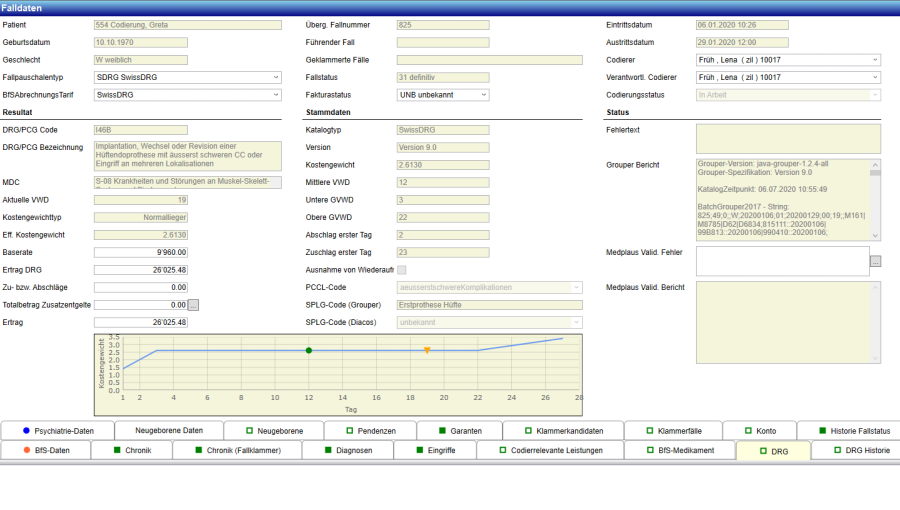Open the Historie Fallstatus tab
The width and height of the screenshot is (900, 510).
pos(853,430)
